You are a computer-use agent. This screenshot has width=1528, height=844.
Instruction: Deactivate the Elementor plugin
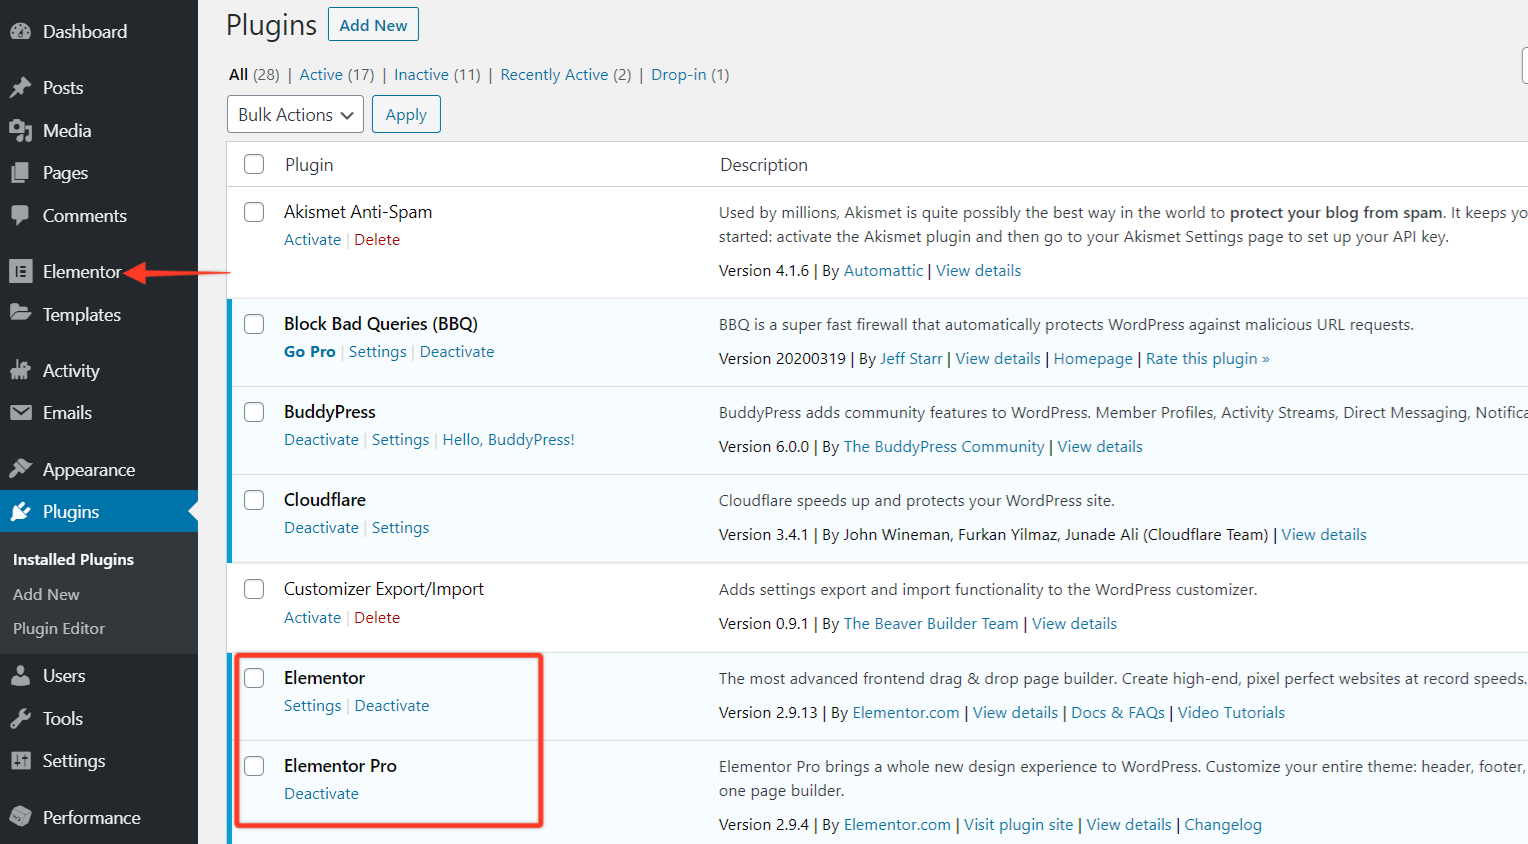[x=392, y=705]
